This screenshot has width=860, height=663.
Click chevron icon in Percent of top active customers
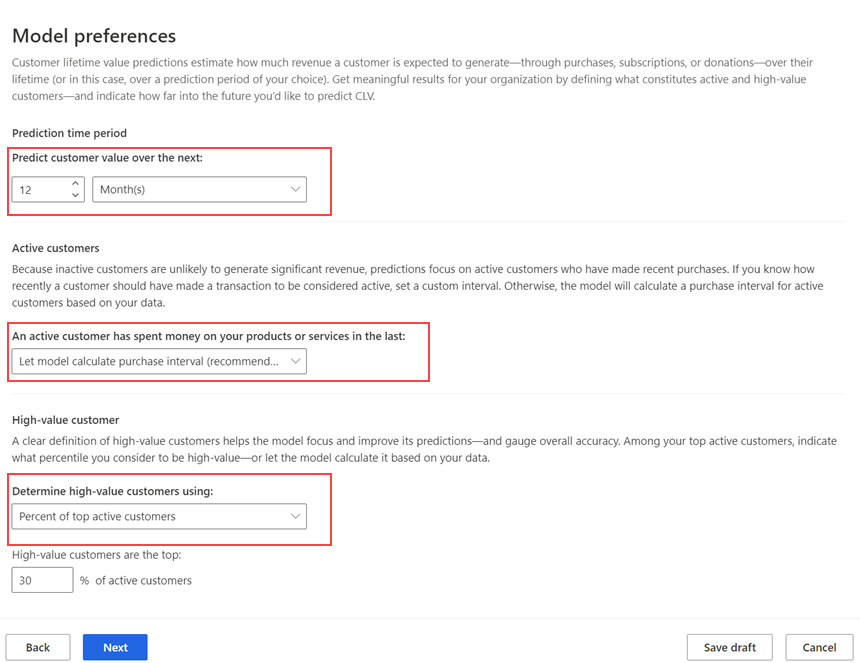point(295,516)
